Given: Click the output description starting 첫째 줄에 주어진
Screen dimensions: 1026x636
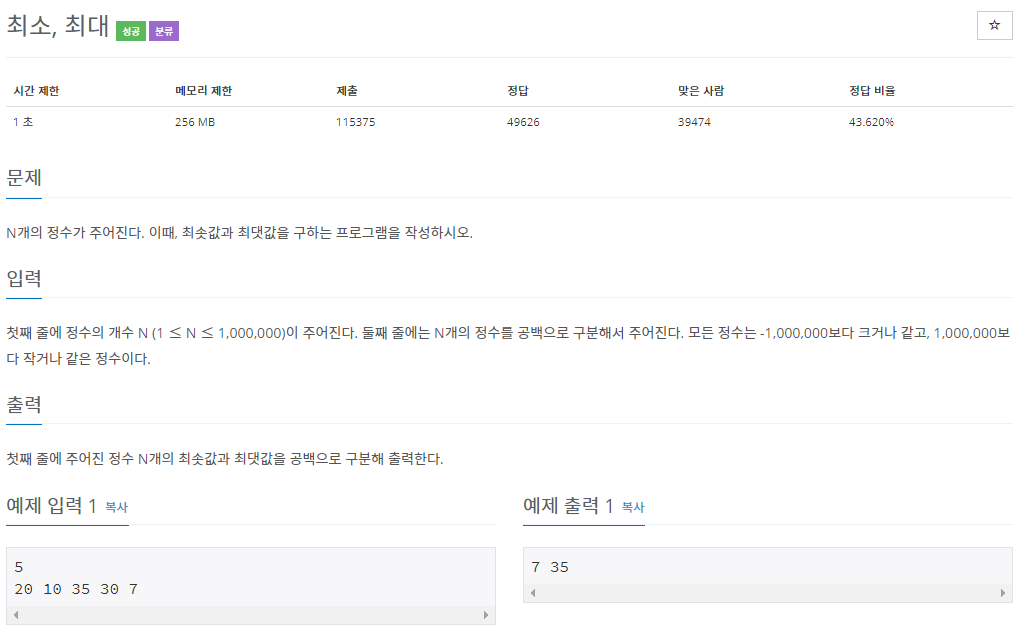Looking at the screenshot, I should 224,459.
